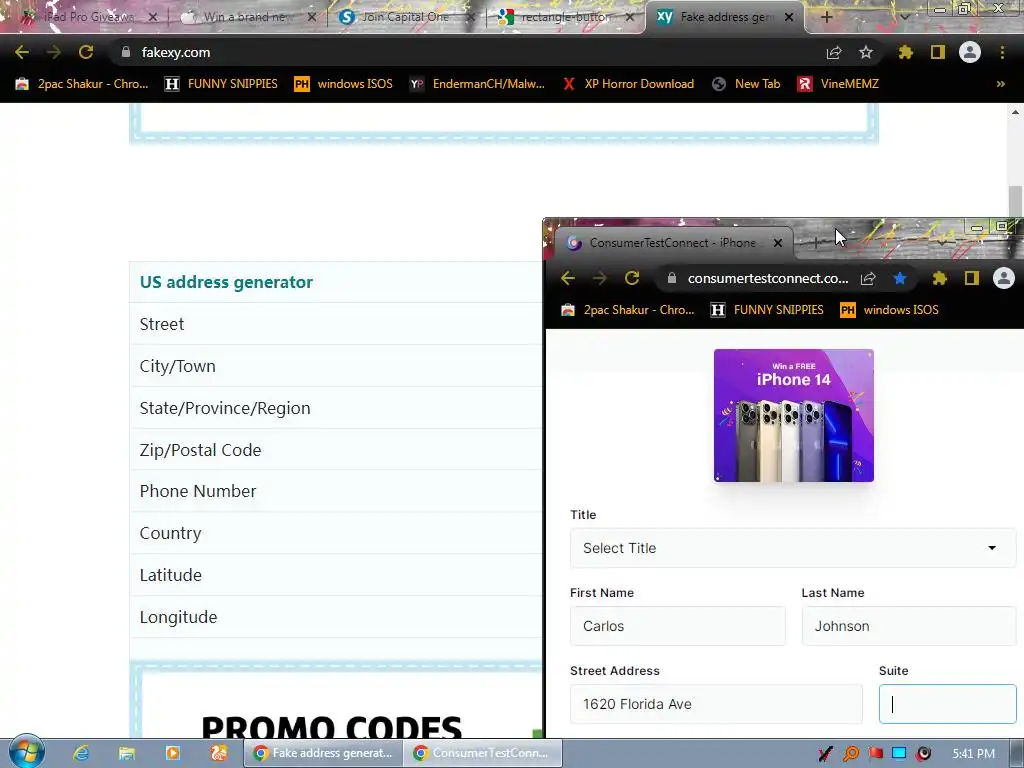Screen dimensions: 1024x768
Task: Open New Tab bookmark
Action: [x=746, y=84]
